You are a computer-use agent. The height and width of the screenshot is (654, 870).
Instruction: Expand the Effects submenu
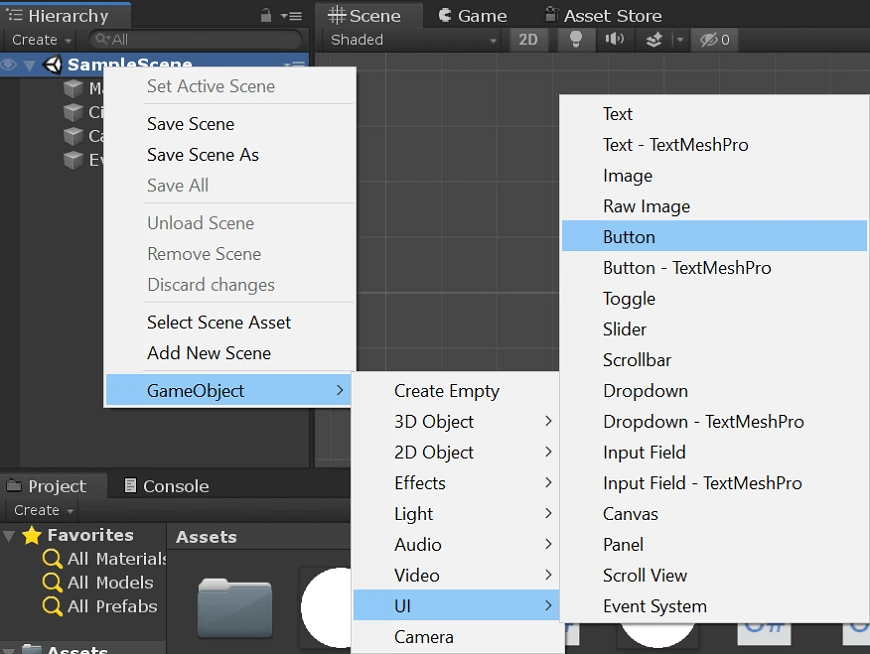click(456, 483)
